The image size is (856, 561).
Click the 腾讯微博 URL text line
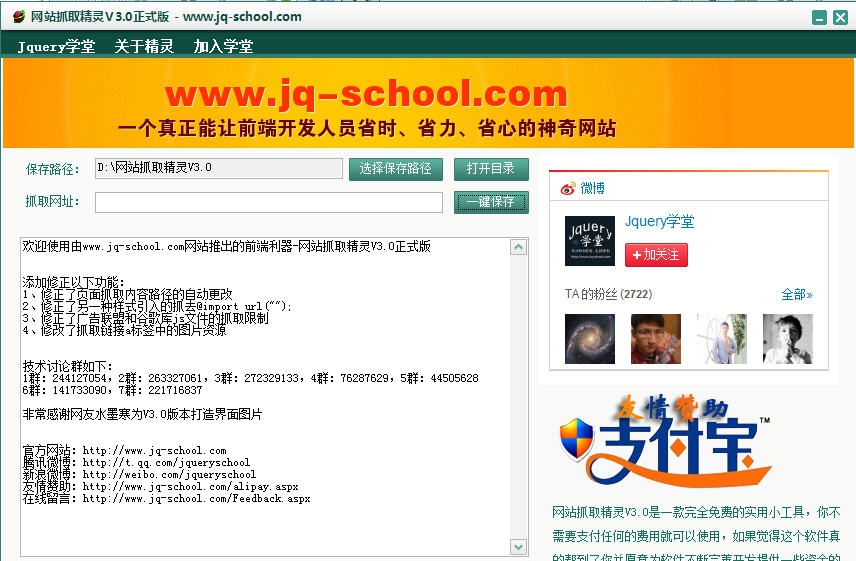(x=136, y=463)
